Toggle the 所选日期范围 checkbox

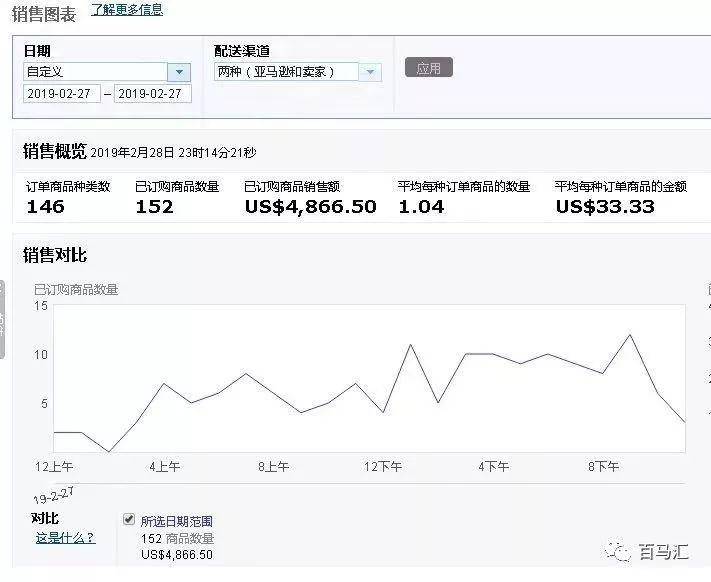coord(128,520)
